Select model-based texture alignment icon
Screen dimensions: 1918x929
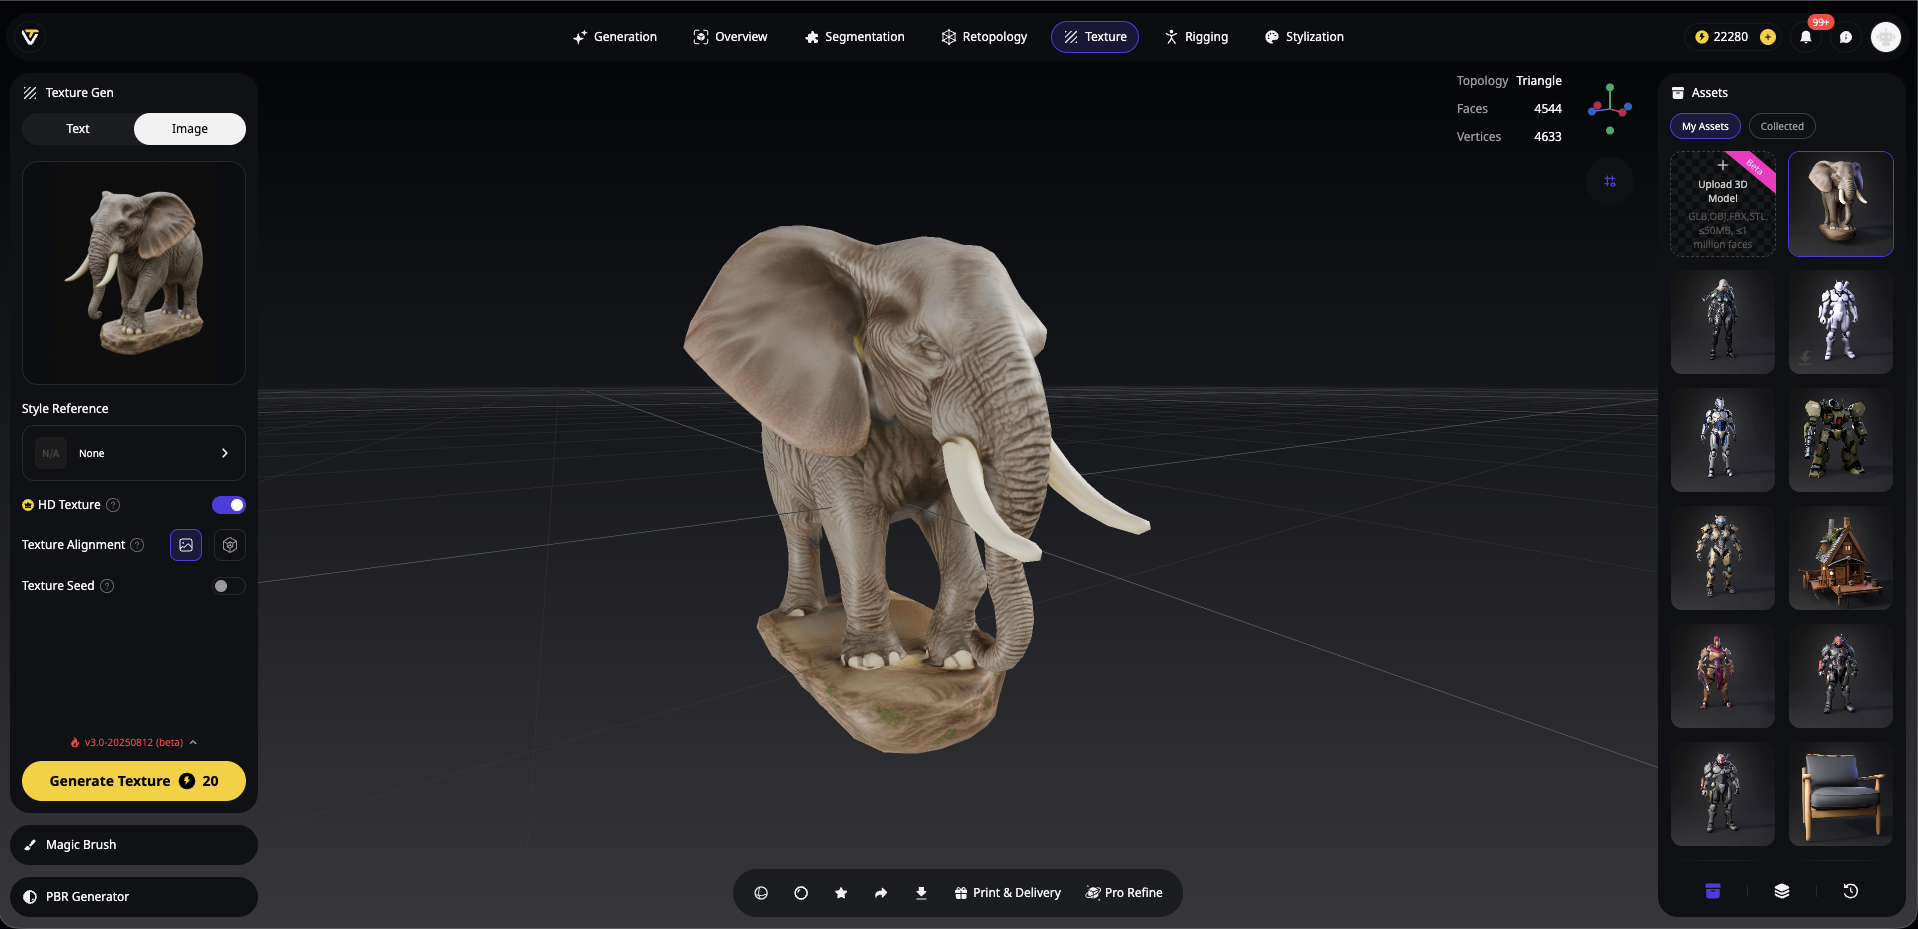point(230,545)
